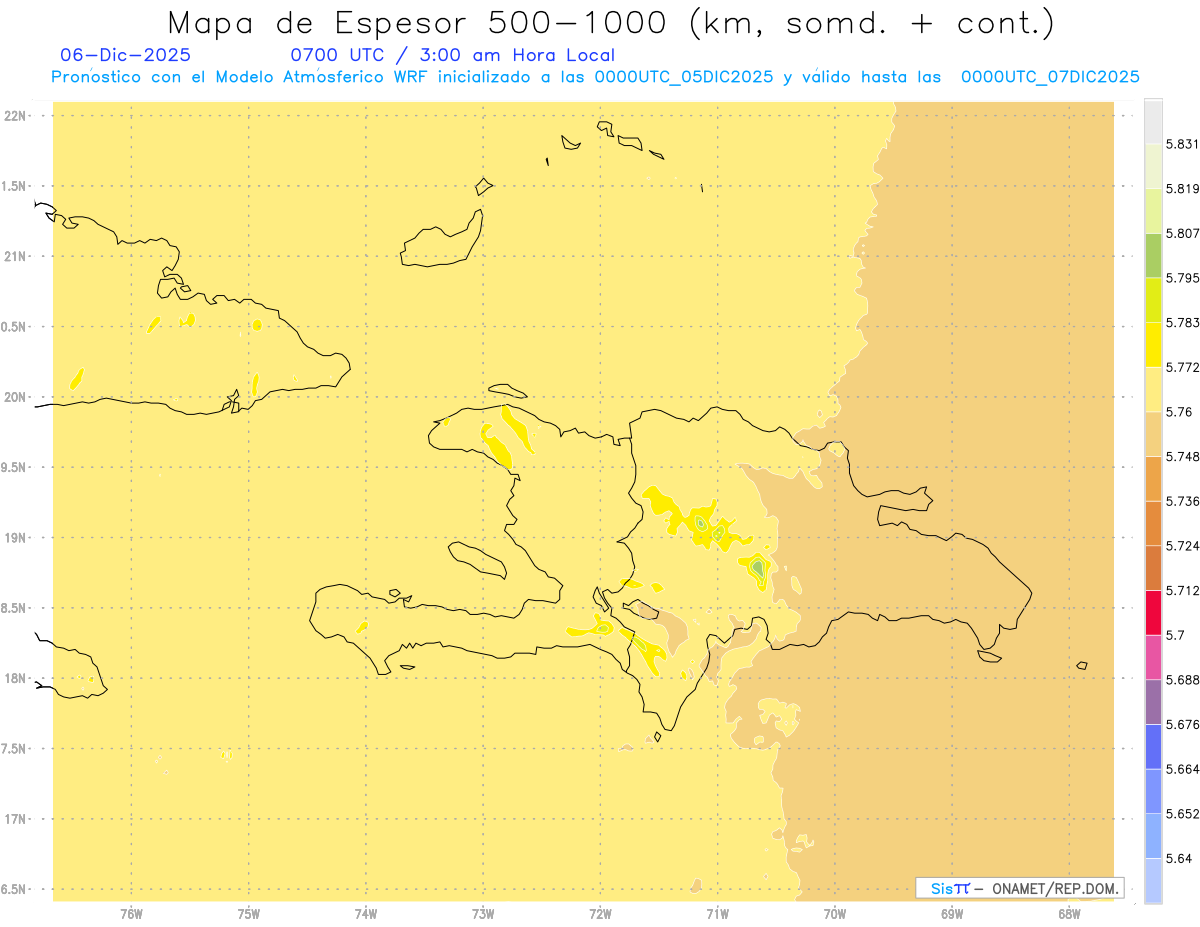
Task: Click the latitude label 22N
Action: (x=16, y=116)
